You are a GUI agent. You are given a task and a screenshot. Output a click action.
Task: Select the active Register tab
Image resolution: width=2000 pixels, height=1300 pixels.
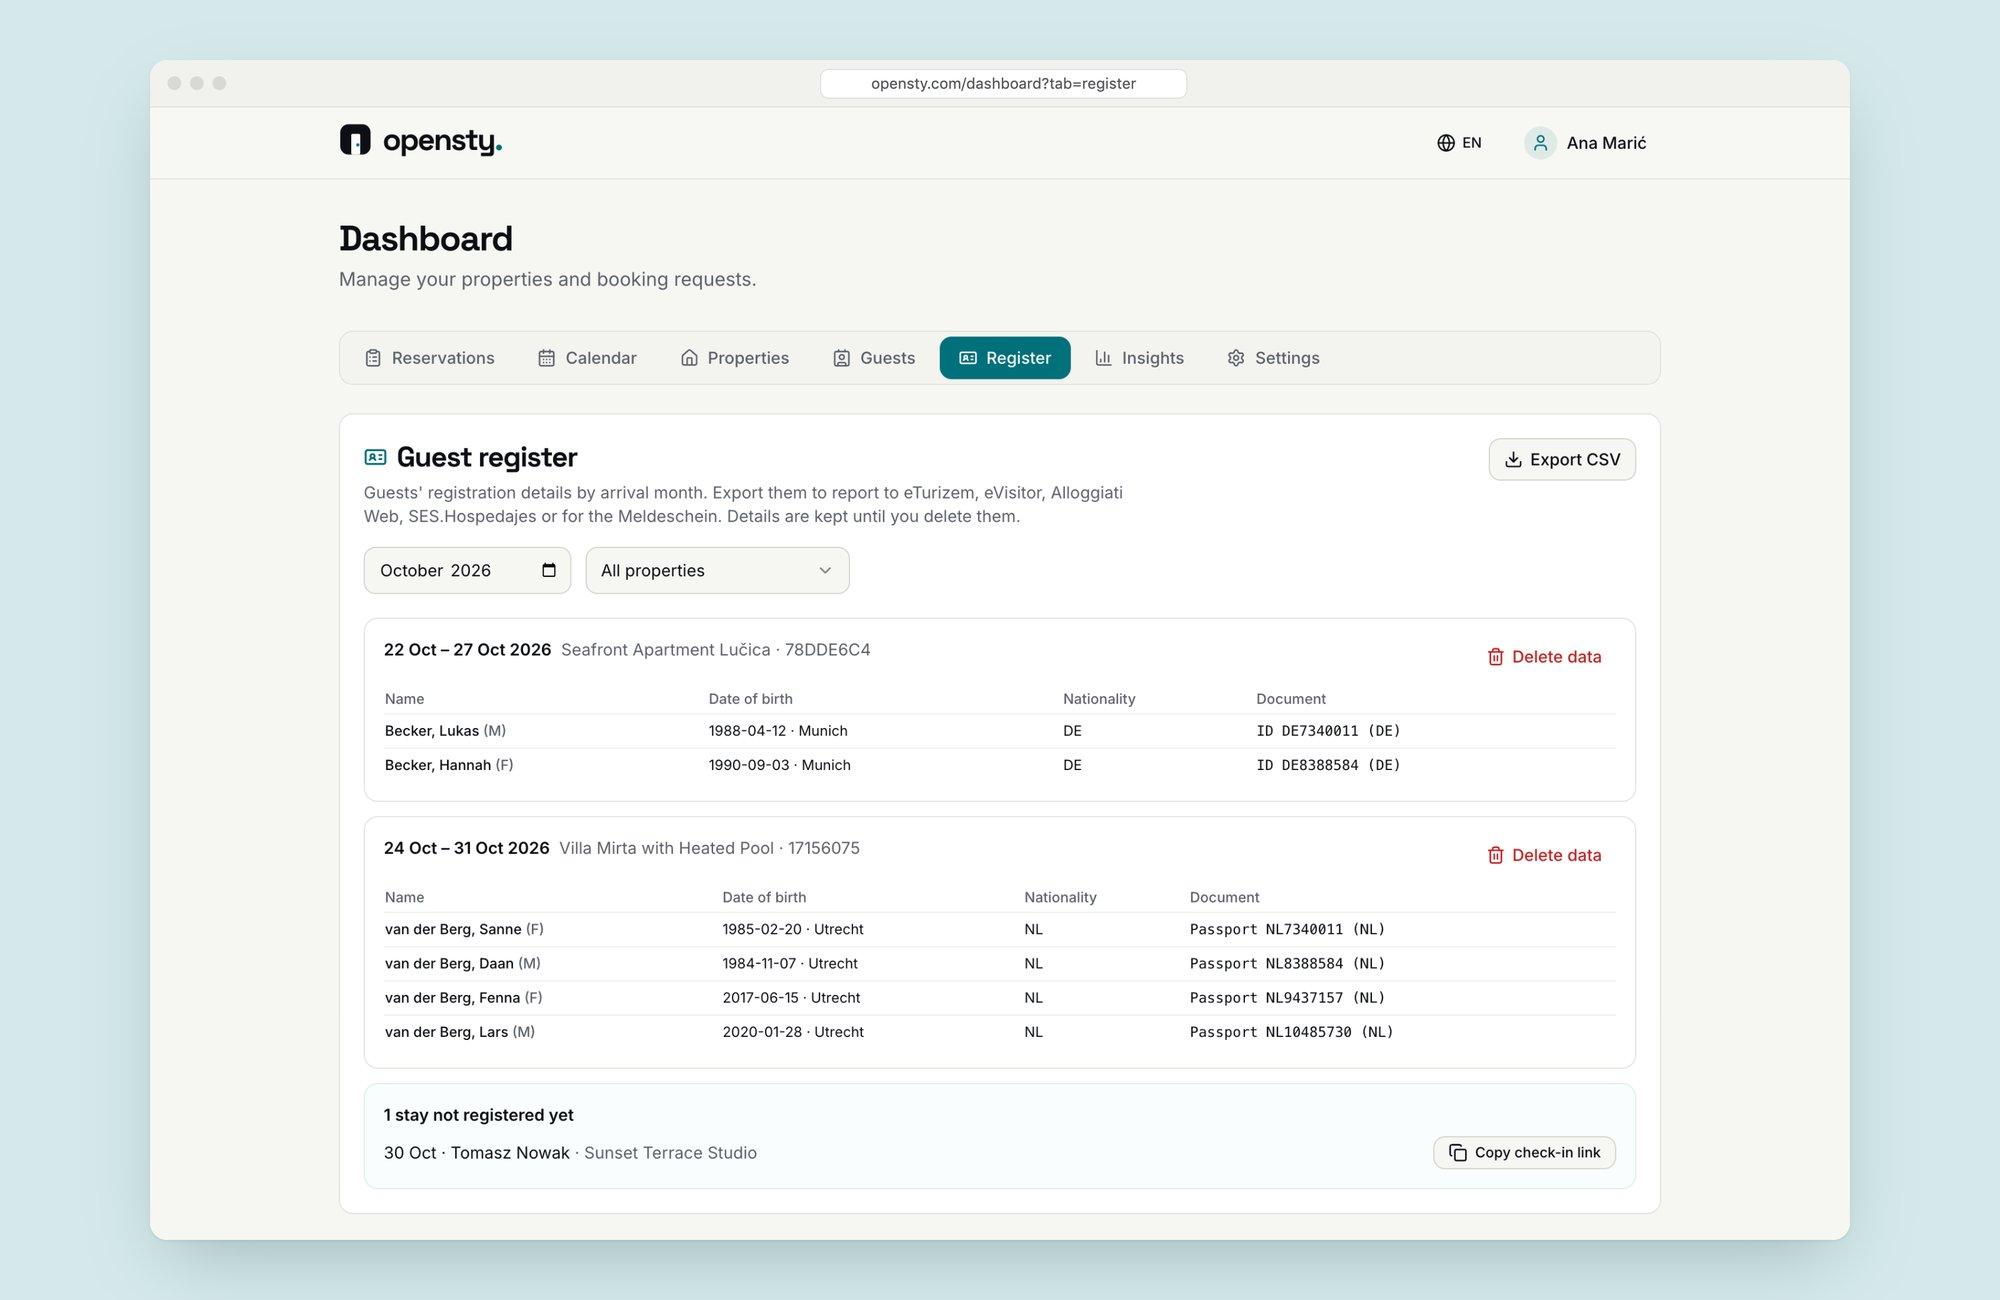point(1005,358)
